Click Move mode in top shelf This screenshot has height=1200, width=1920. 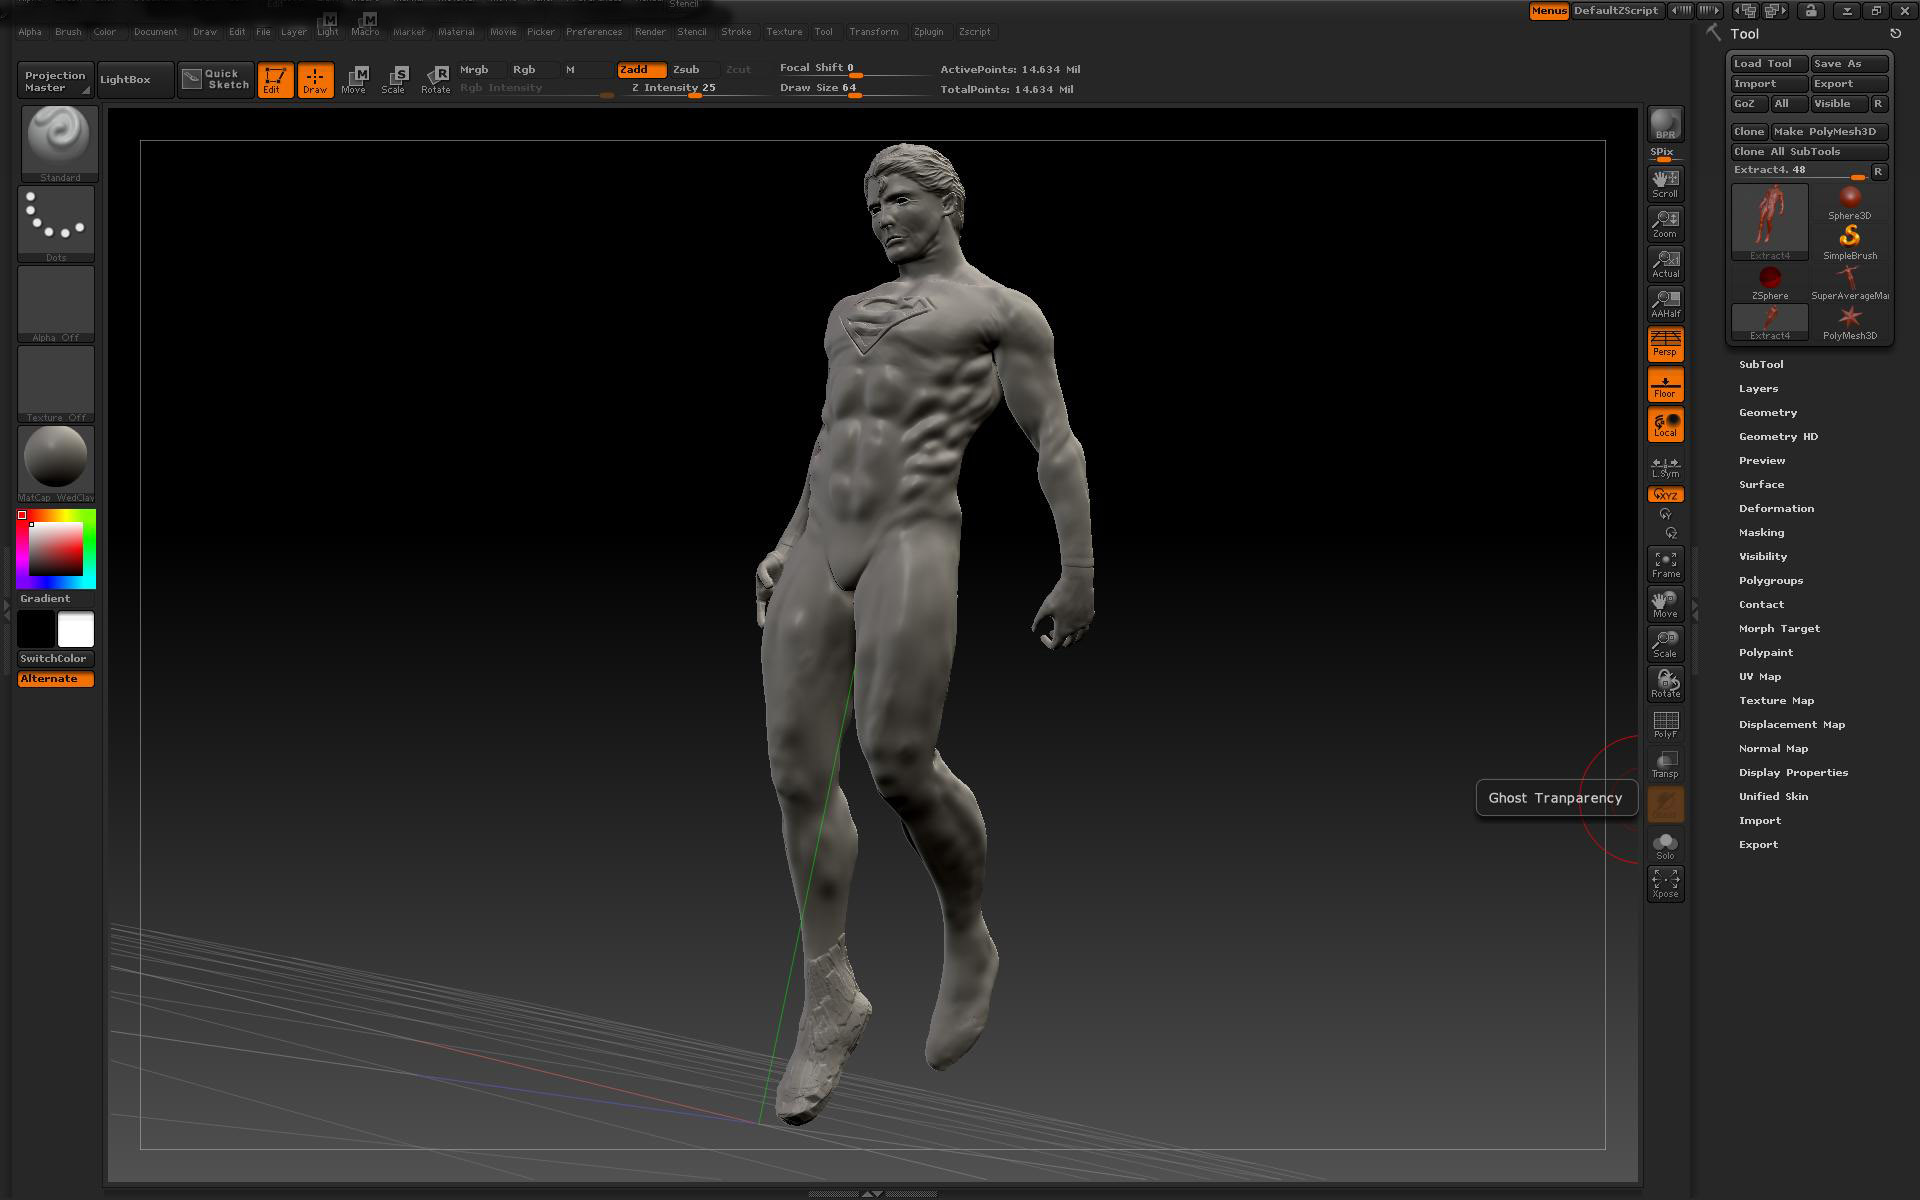pyautogui.click(x=354, y=80)
